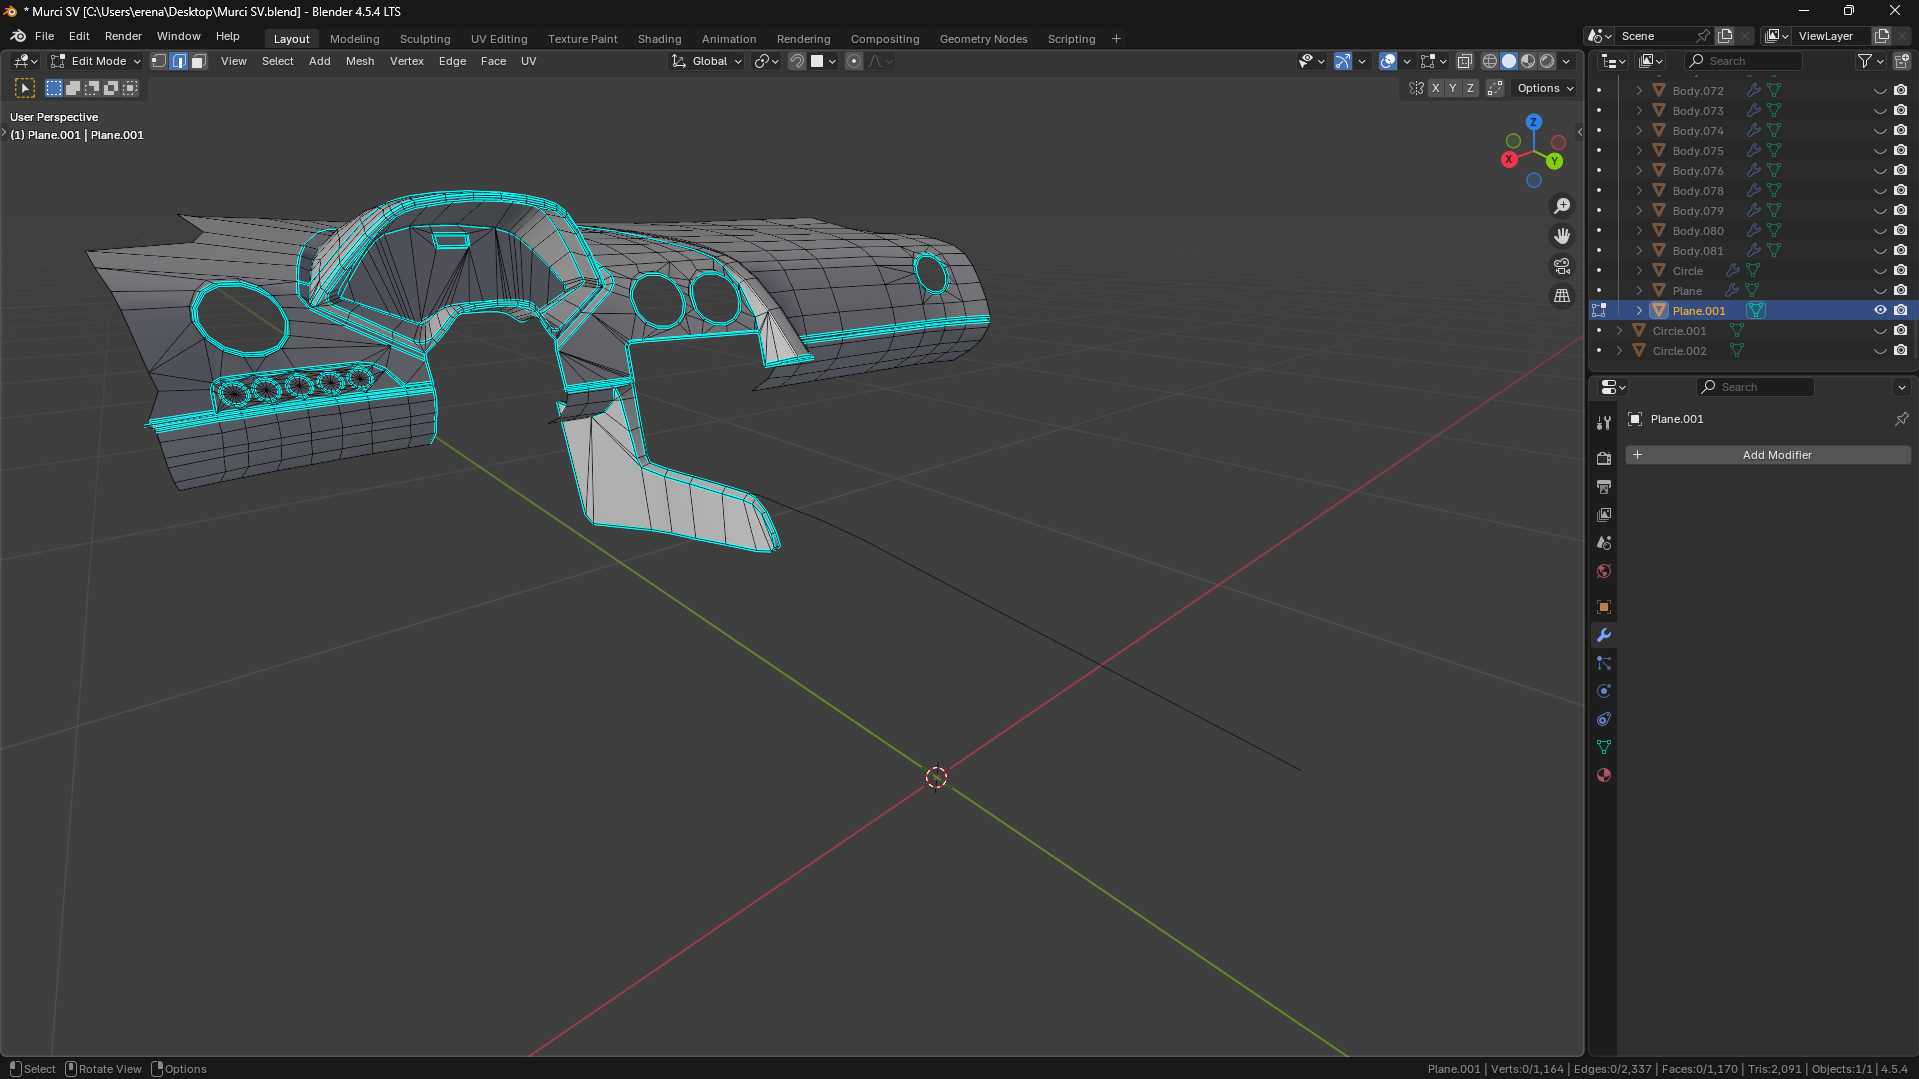This screenshot has height=1079, width=1919.
Task: Choose the Subtract selection mode icon
Action: [x=92, y=88]
